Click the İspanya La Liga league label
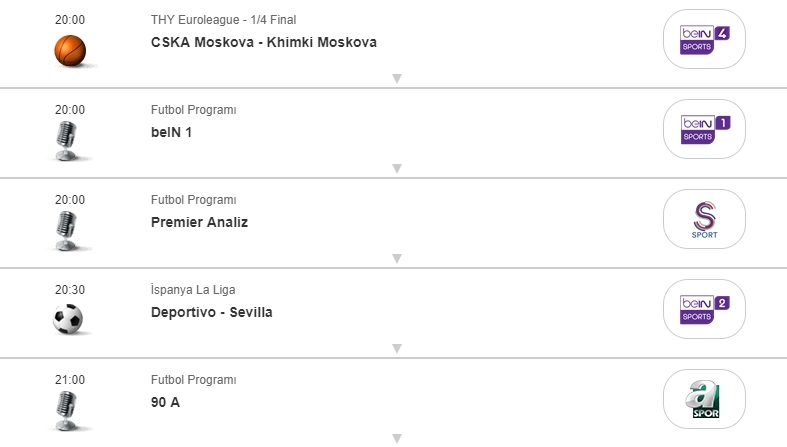Viewport: 787px width, 447px height. pyautogui.click(x=193, y=290)
